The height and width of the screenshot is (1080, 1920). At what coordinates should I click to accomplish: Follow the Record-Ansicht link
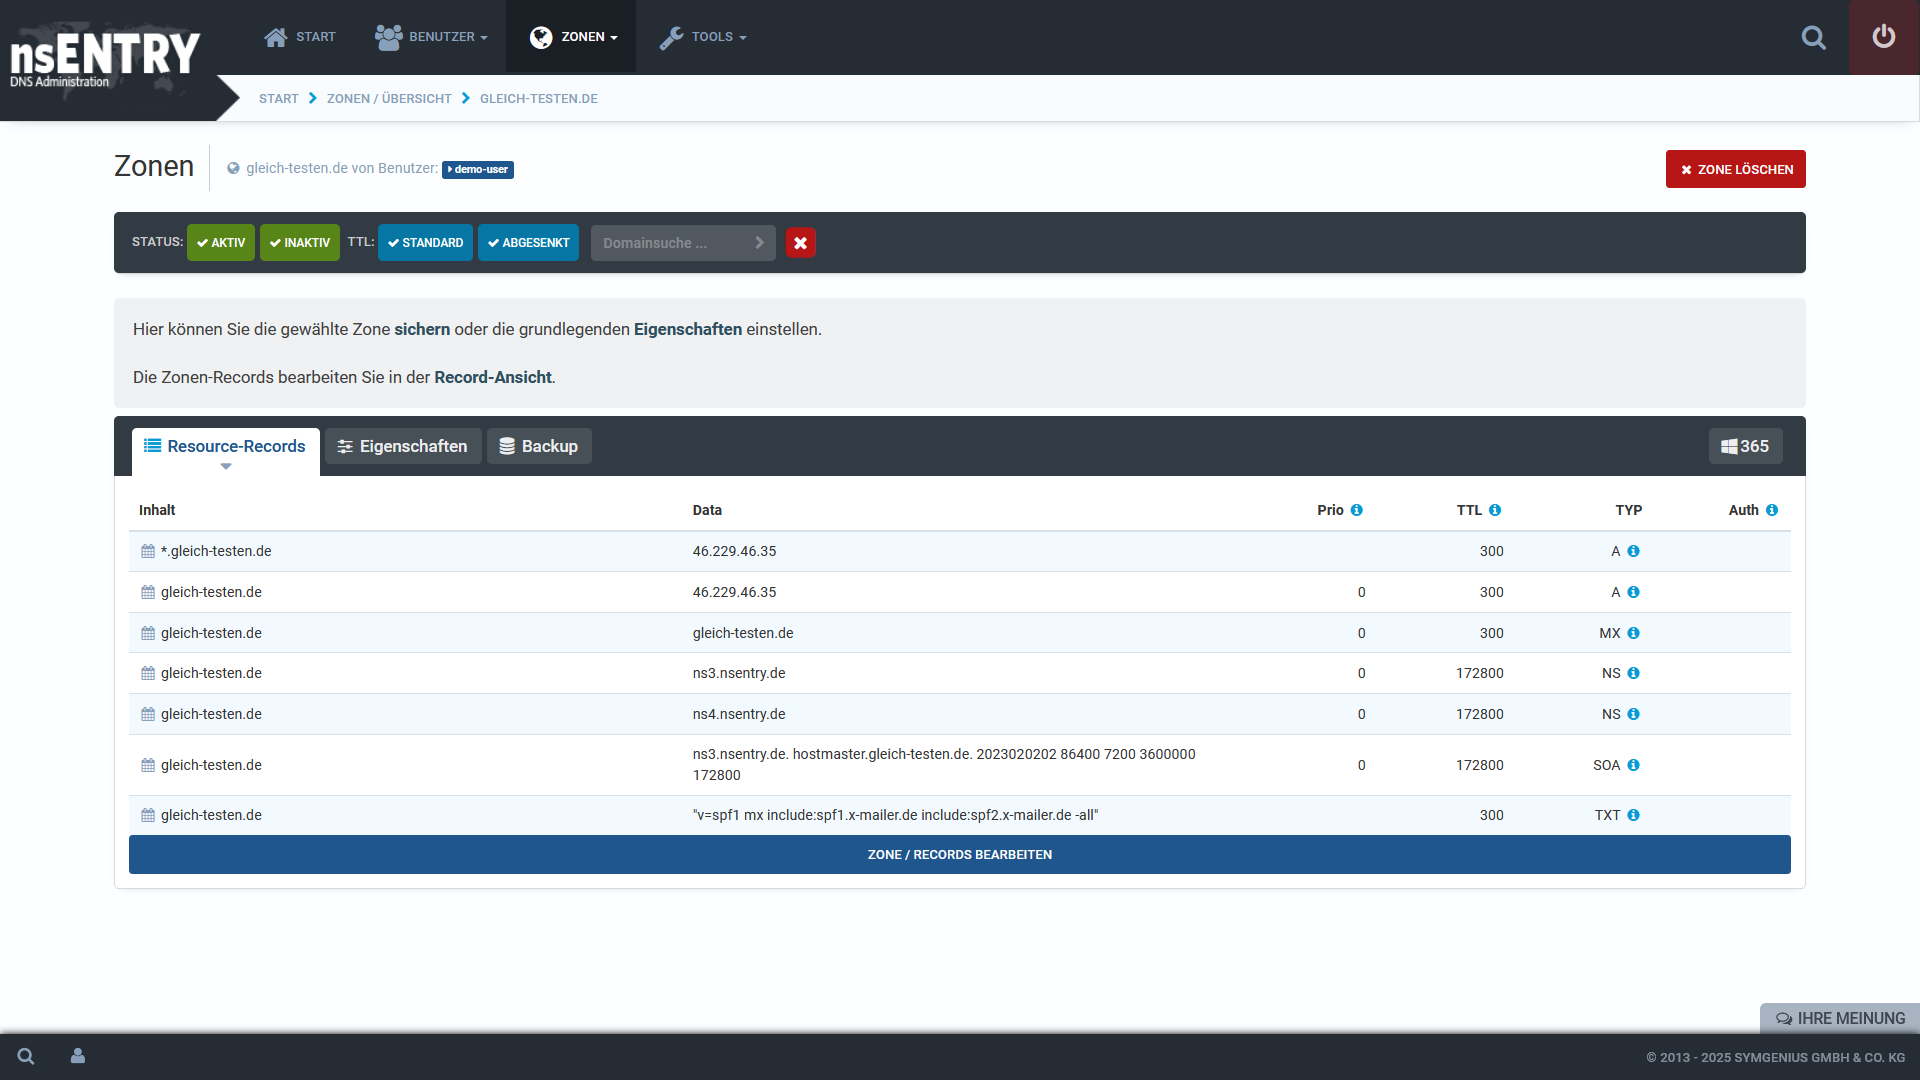493,377
